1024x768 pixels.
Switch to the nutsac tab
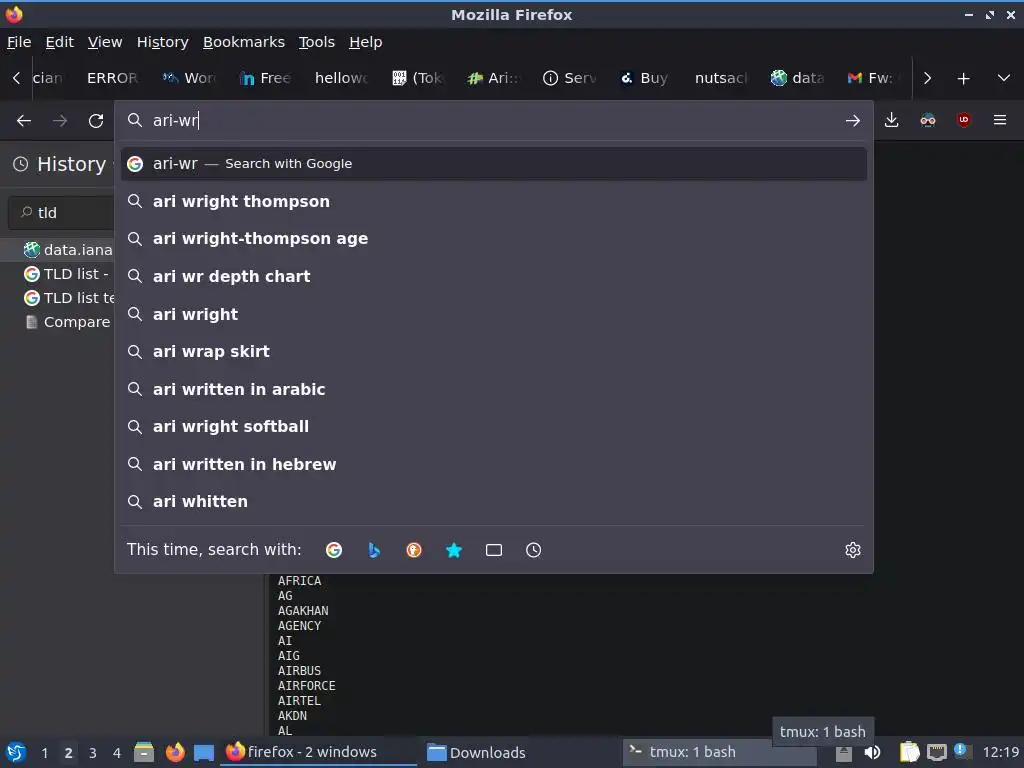721,78
